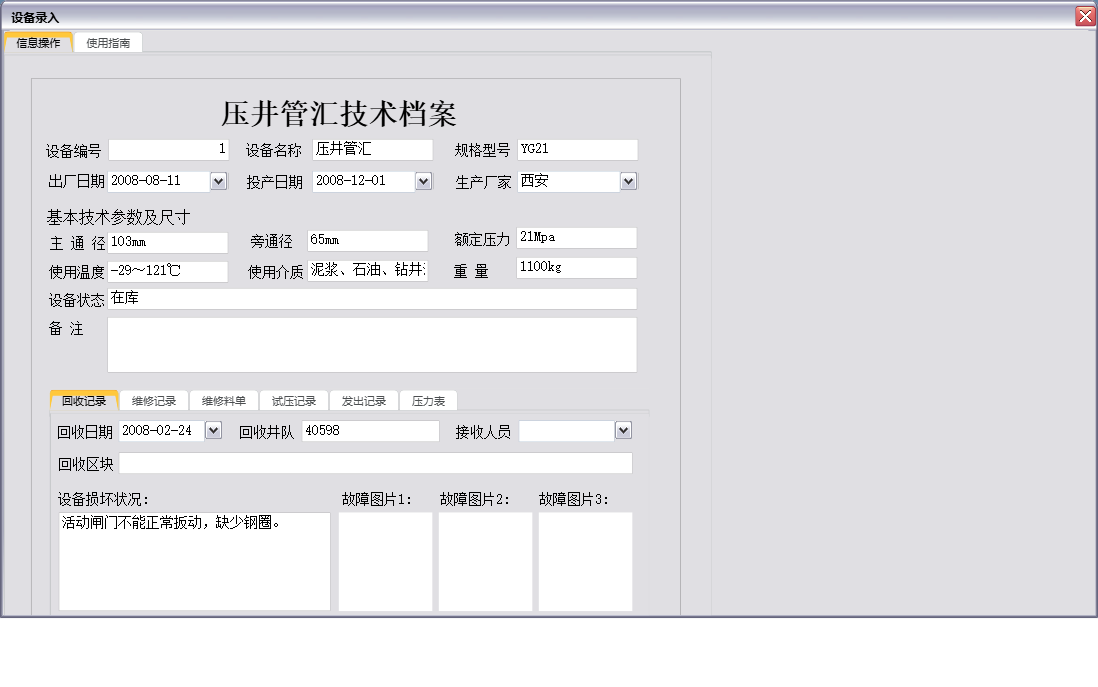Expand the 投产日期 date dropdown
The height and width of the screenshot is (687, 1098).
(422, 181)
